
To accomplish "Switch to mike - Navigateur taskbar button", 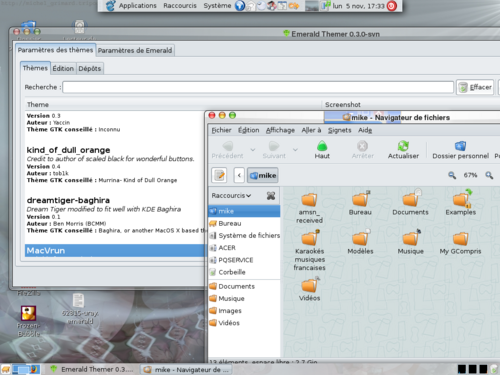I will click(186, 369).
